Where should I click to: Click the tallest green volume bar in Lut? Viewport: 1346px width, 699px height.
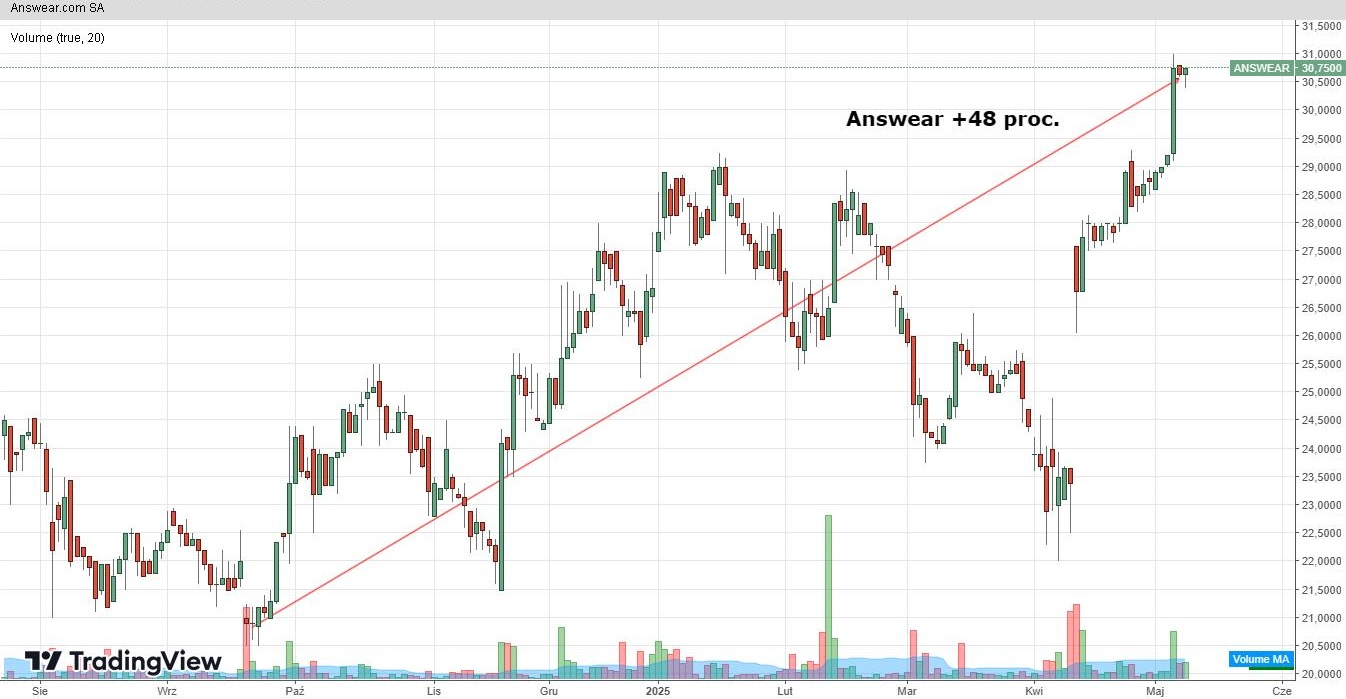coord(828,596)
